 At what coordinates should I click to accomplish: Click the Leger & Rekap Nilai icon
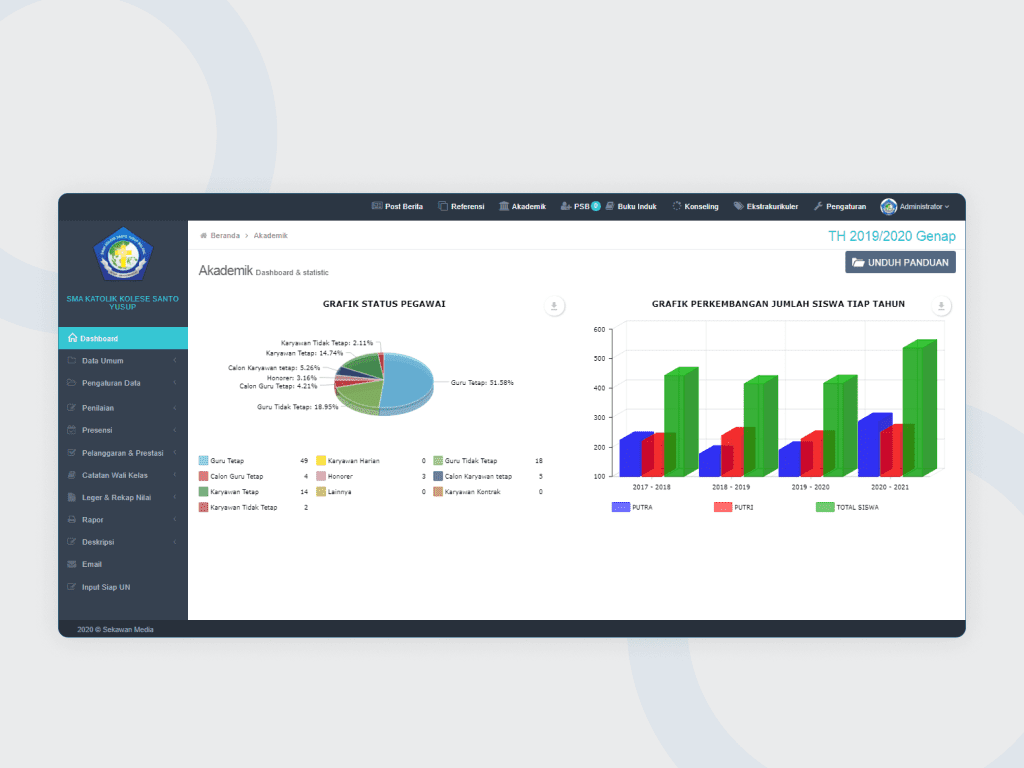point(72,497)
